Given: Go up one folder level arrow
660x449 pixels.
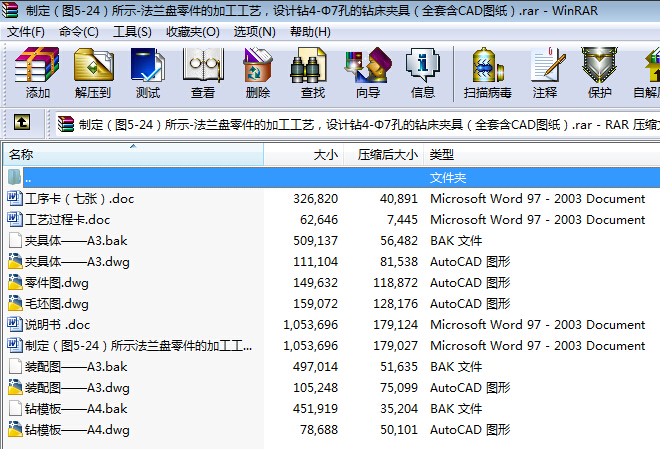Looking at the screenshot, I should (22, 122).
